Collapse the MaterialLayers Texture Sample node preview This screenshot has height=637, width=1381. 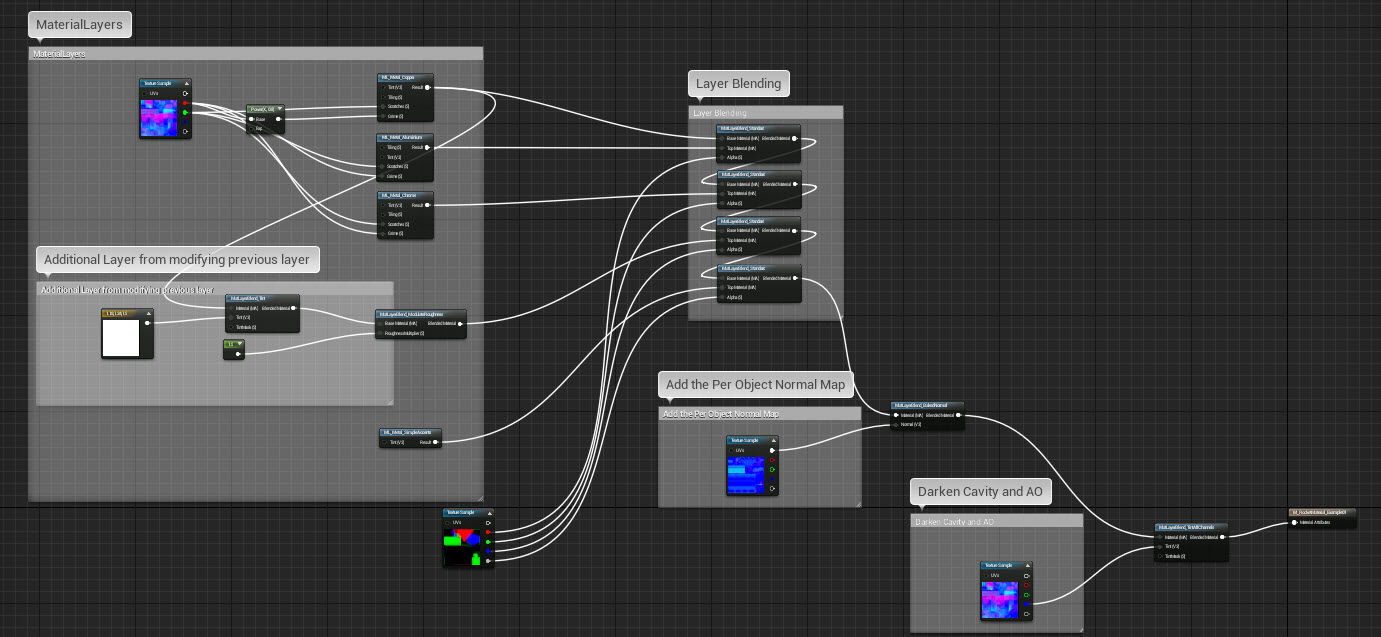tap(185, 84)
